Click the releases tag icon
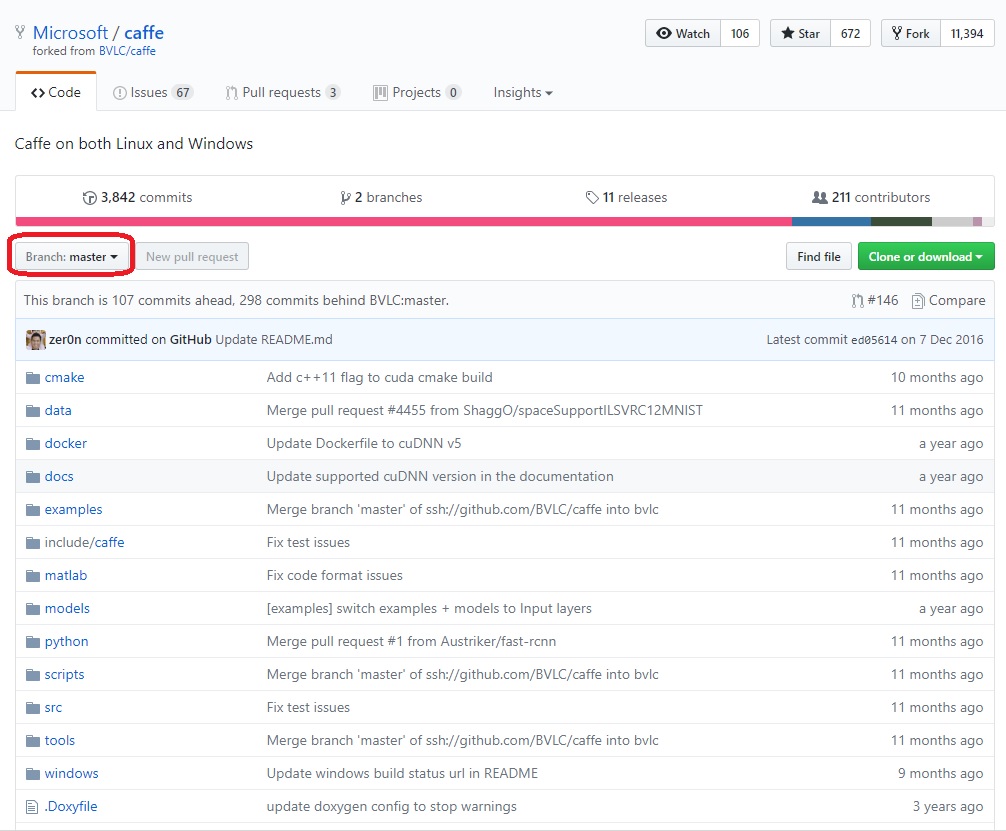Screen dimensions: 1006x831 pyautogui.click(x=592, y=198)
